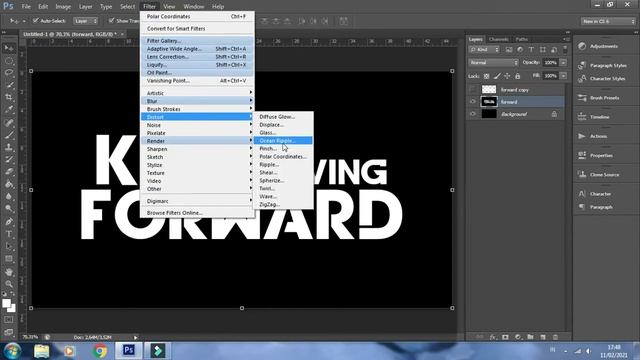Click the layer style fx icon
The height and width of the screenshot is (360, 640).
(x=493, y=337)
